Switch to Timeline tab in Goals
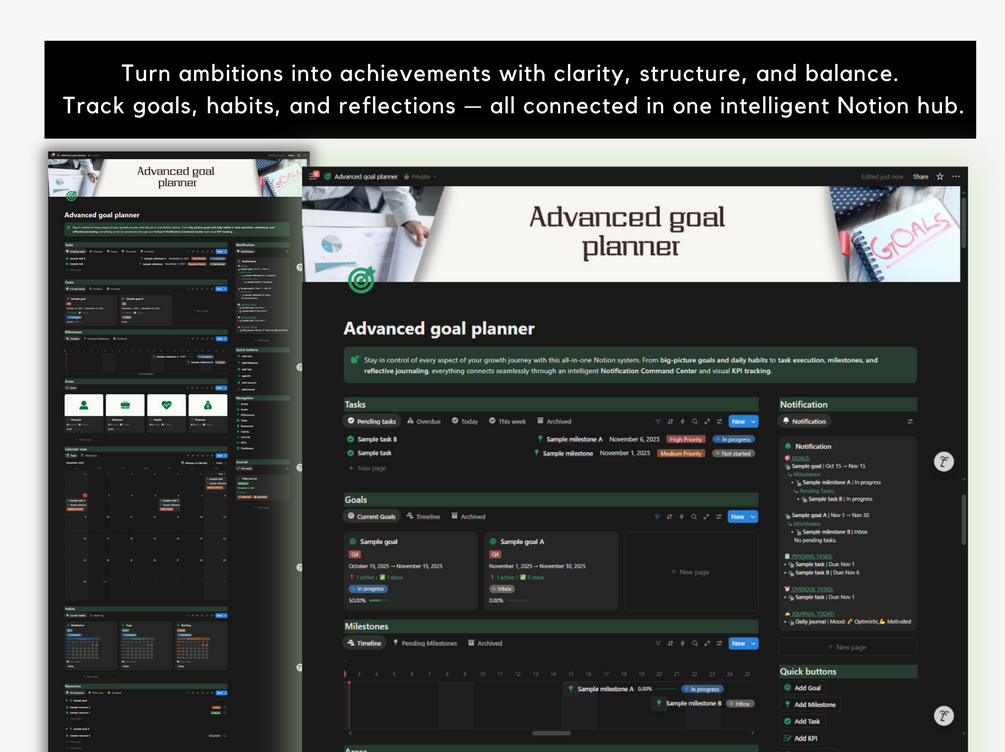The height and width of the screenshot is (752, 1005). 423,516
